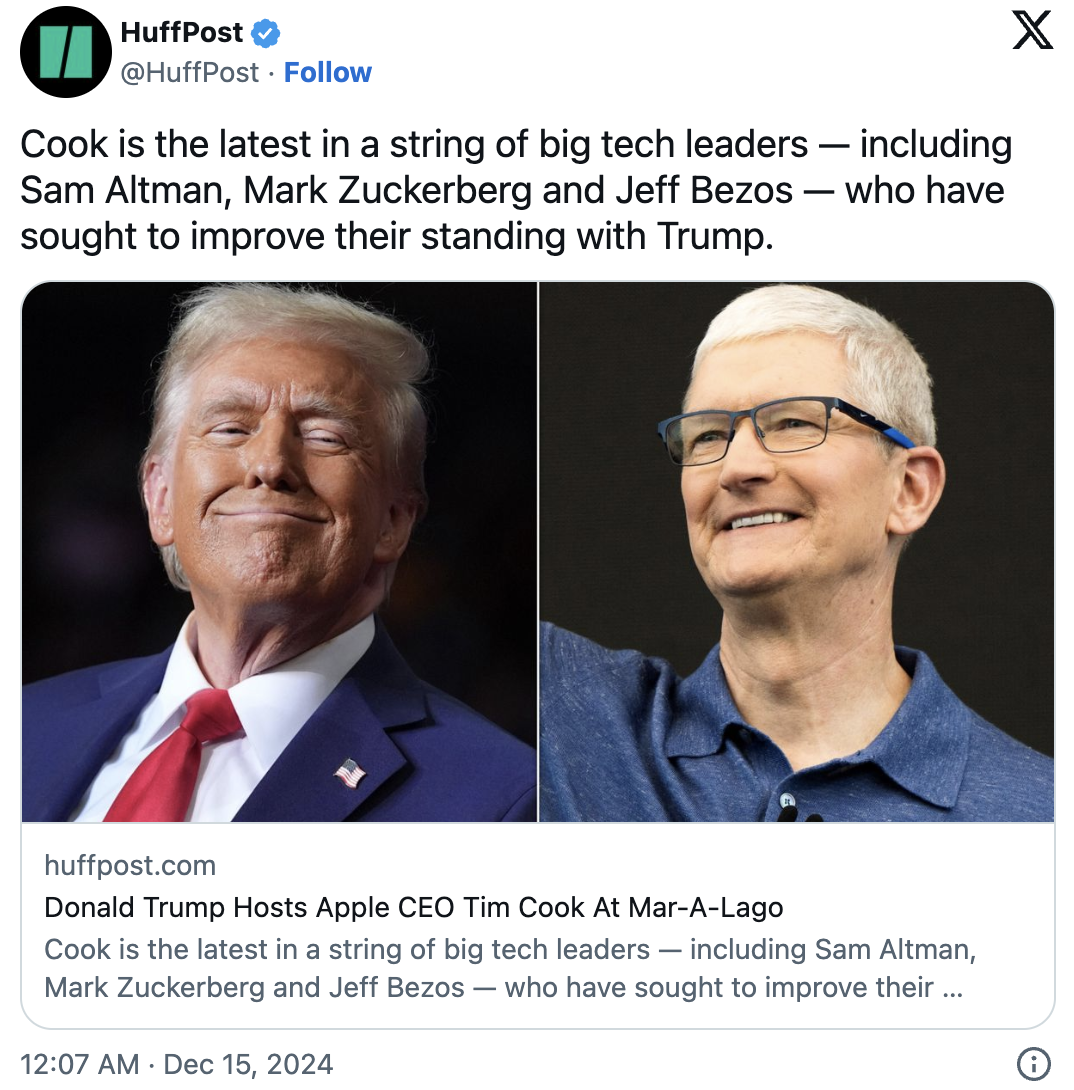Open the left photo of man in red tie

(279, 551)
